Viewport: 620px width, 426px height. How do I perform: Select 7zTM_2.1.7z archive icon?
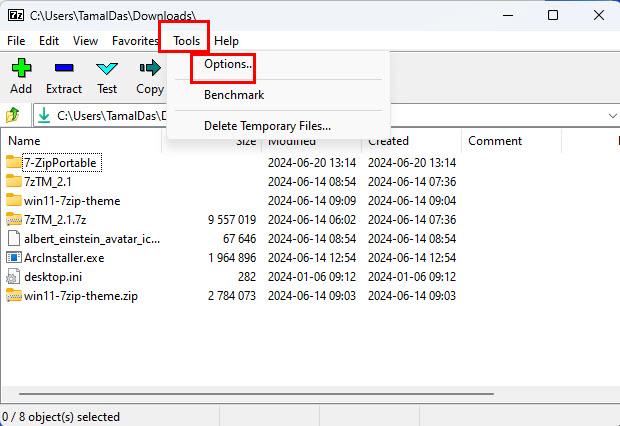13,219
